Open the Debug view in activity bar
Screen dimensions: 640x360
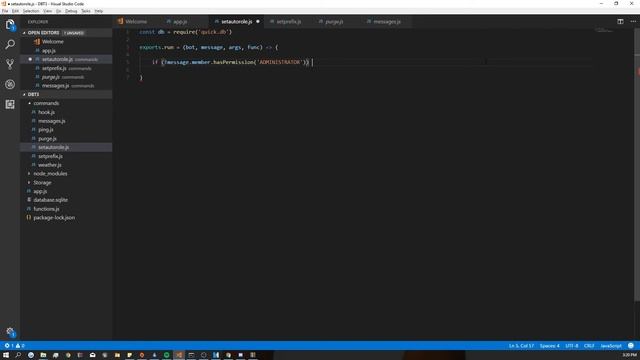pos(10,84)
